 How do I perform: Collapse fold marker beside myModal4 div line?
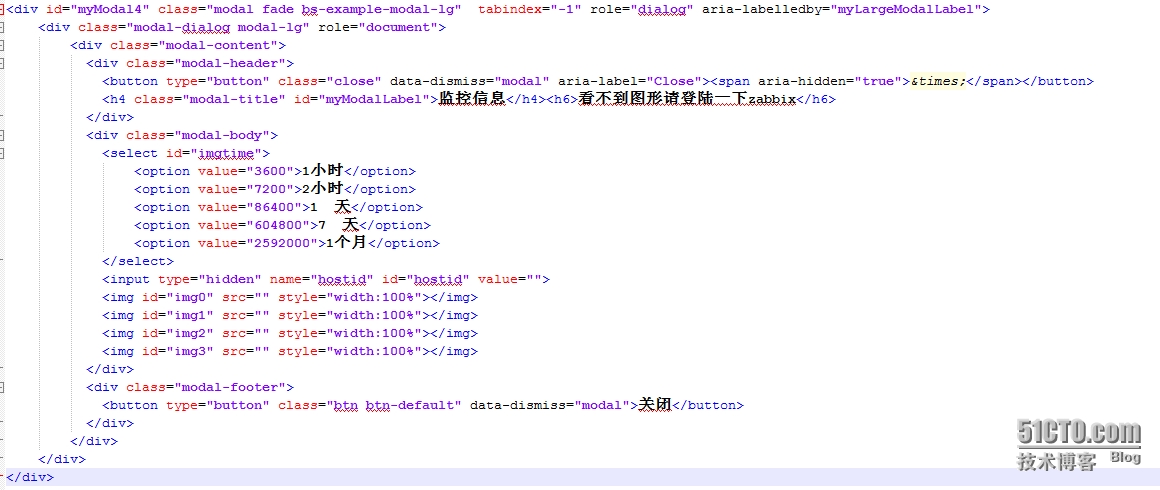2,9
